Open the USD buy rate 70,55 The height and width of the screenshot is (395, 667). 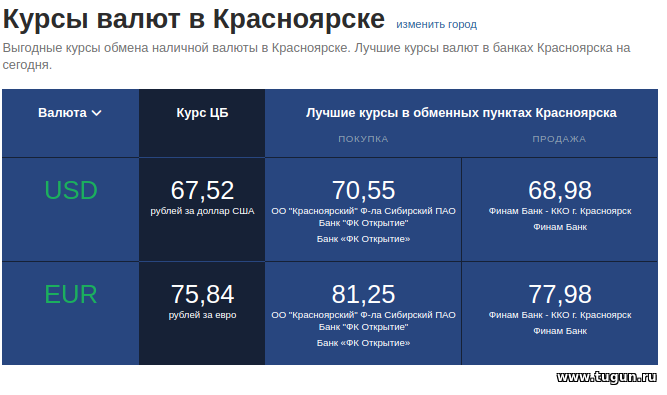click(x=363, y=190)
